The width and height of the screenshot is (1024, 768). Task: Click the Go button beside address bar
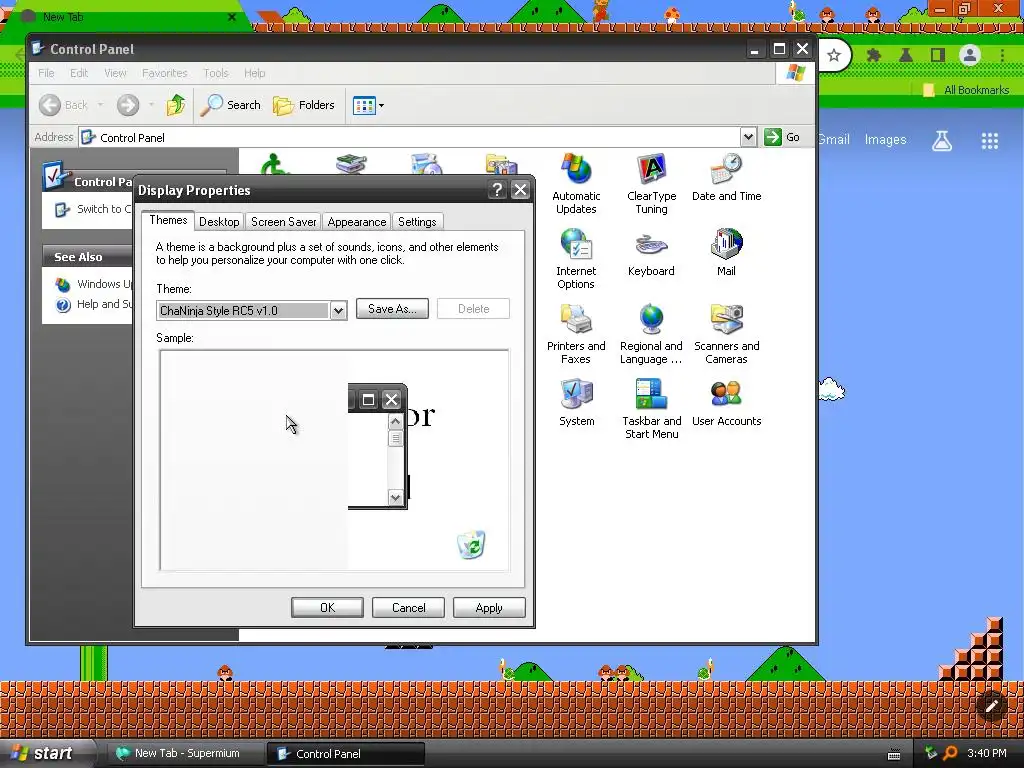click(x=782, y=137)
